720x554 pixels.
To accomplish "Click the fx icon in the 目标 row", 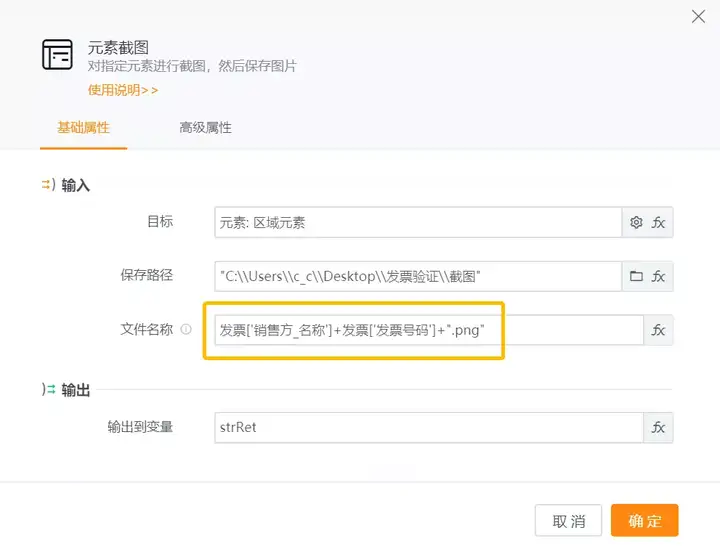I will (x=659, y=223).
